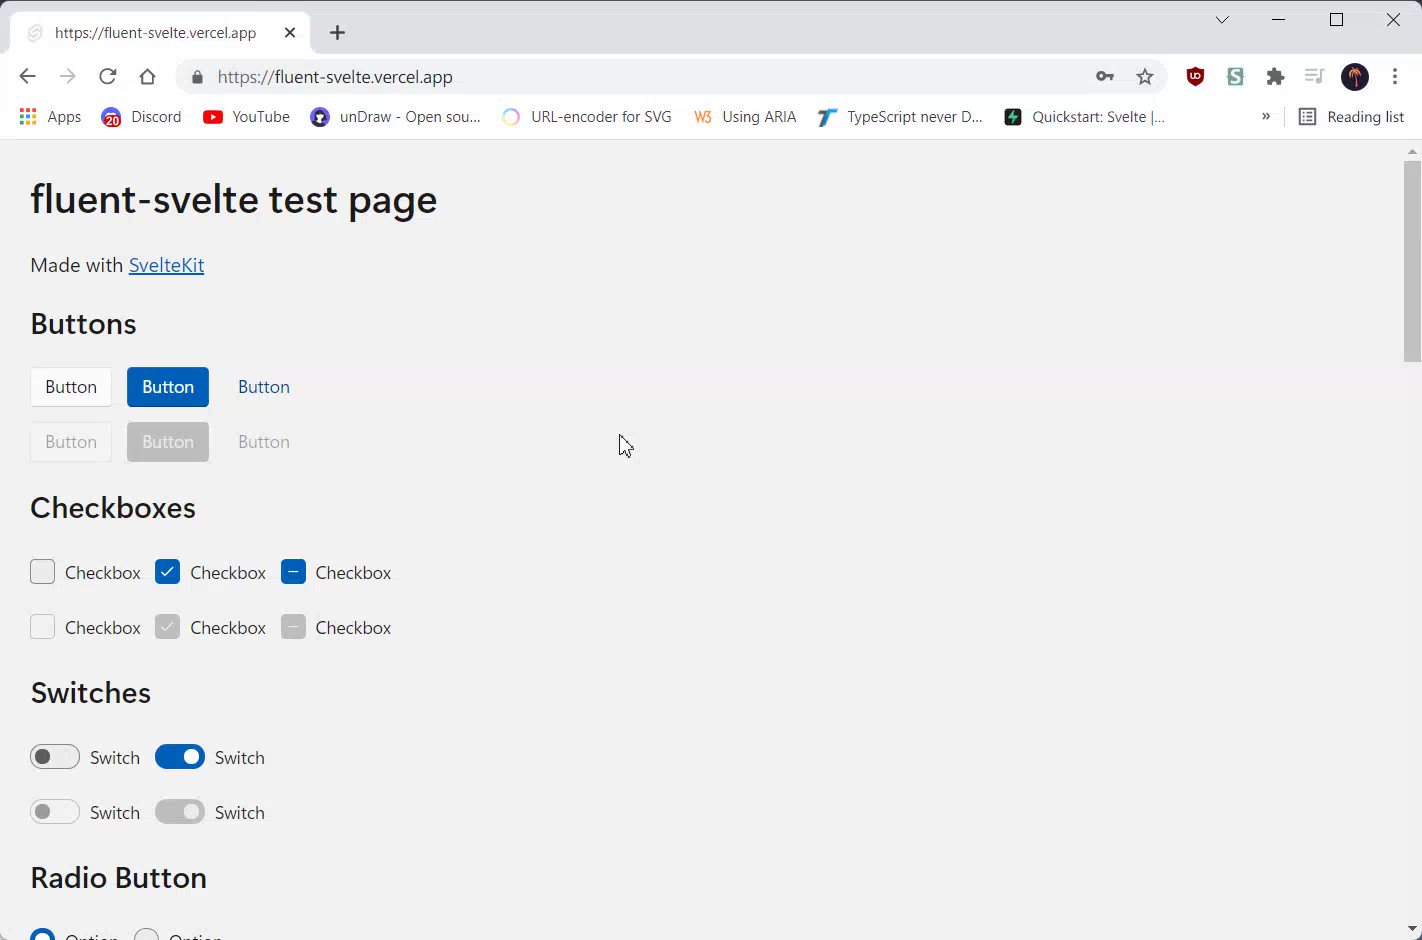Viewport: 1422px width, 940px height.
Task: Open saved passwords key icon
Action: (x=1105, y=77)
